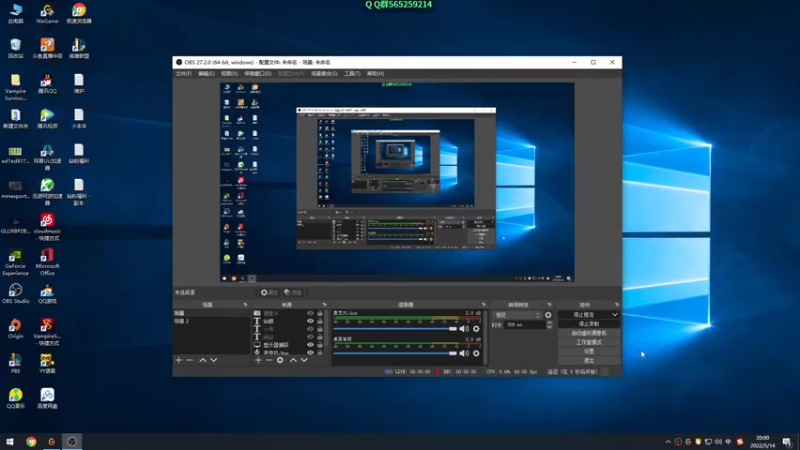Open the 文件(F) menu
Viewport: 800px width, 450px height.
tap(183, 73)
